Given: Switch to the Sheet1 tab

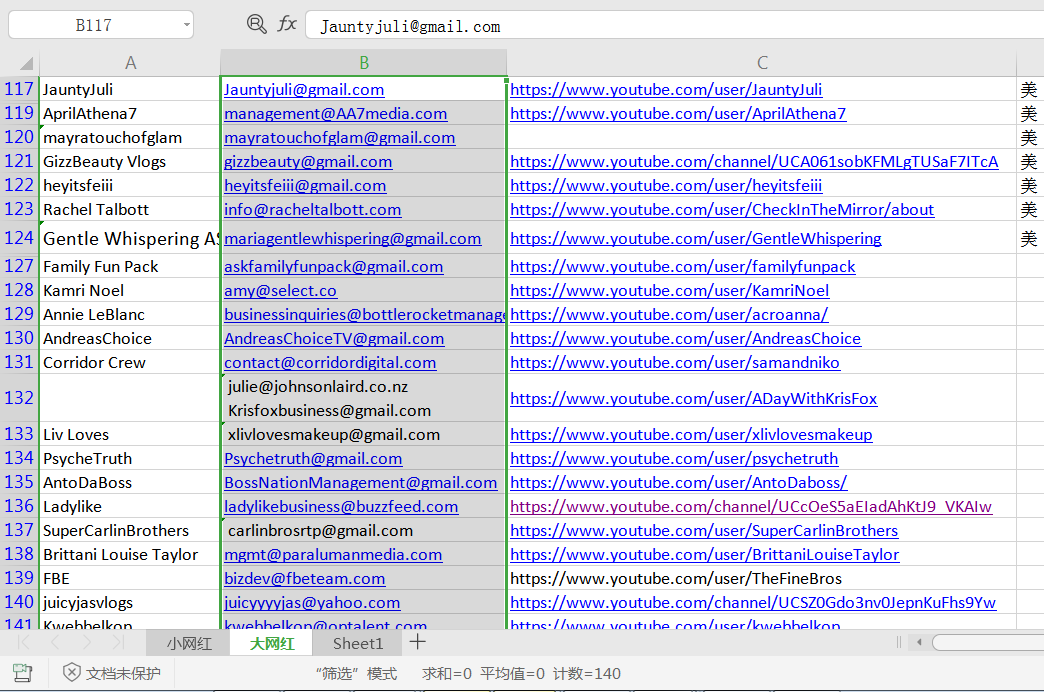Looking at the screenshot, I should coord(358,643).
